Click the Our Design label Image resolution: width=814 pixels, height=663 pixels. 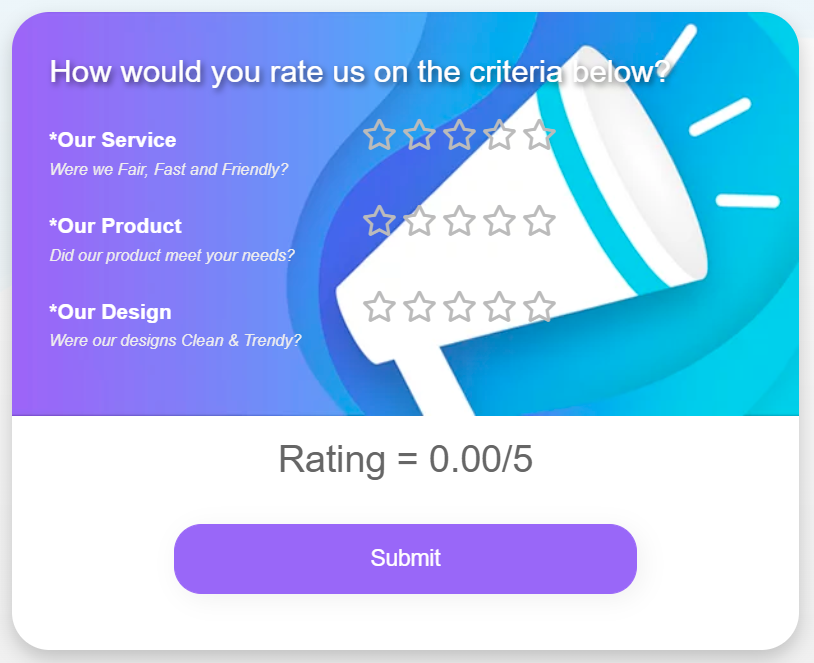[x=110, y=312]
